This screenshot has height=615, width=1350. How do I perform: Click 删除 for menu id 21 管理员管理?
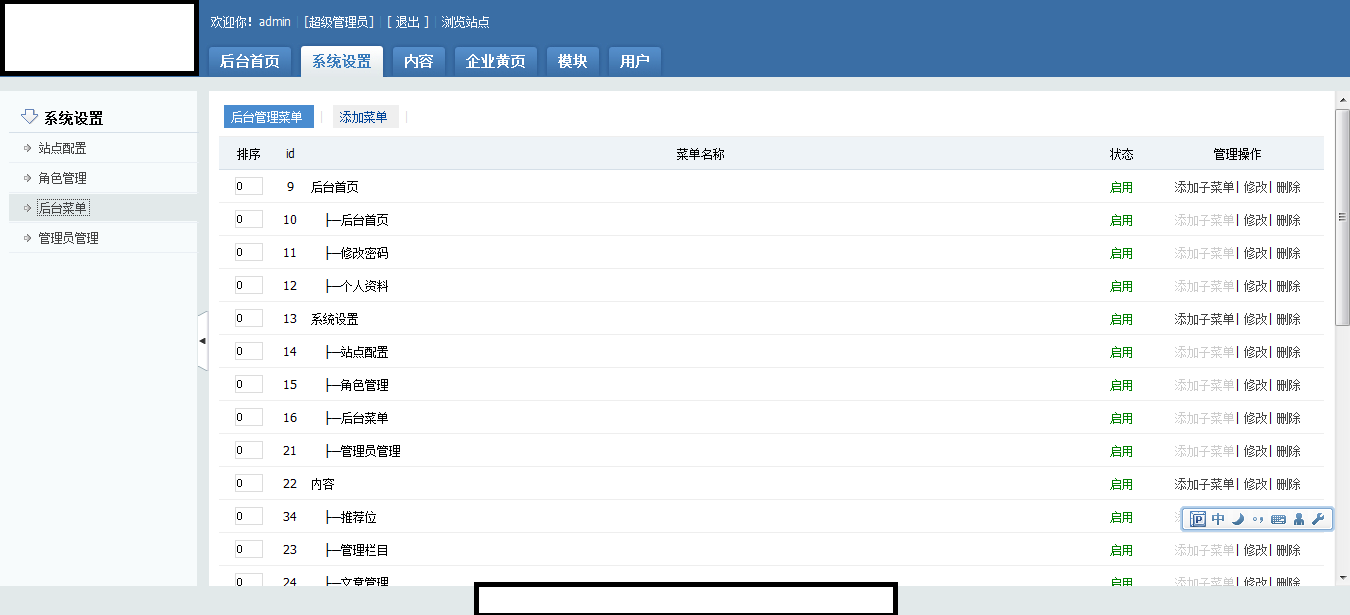click(x=1288, y=451)
